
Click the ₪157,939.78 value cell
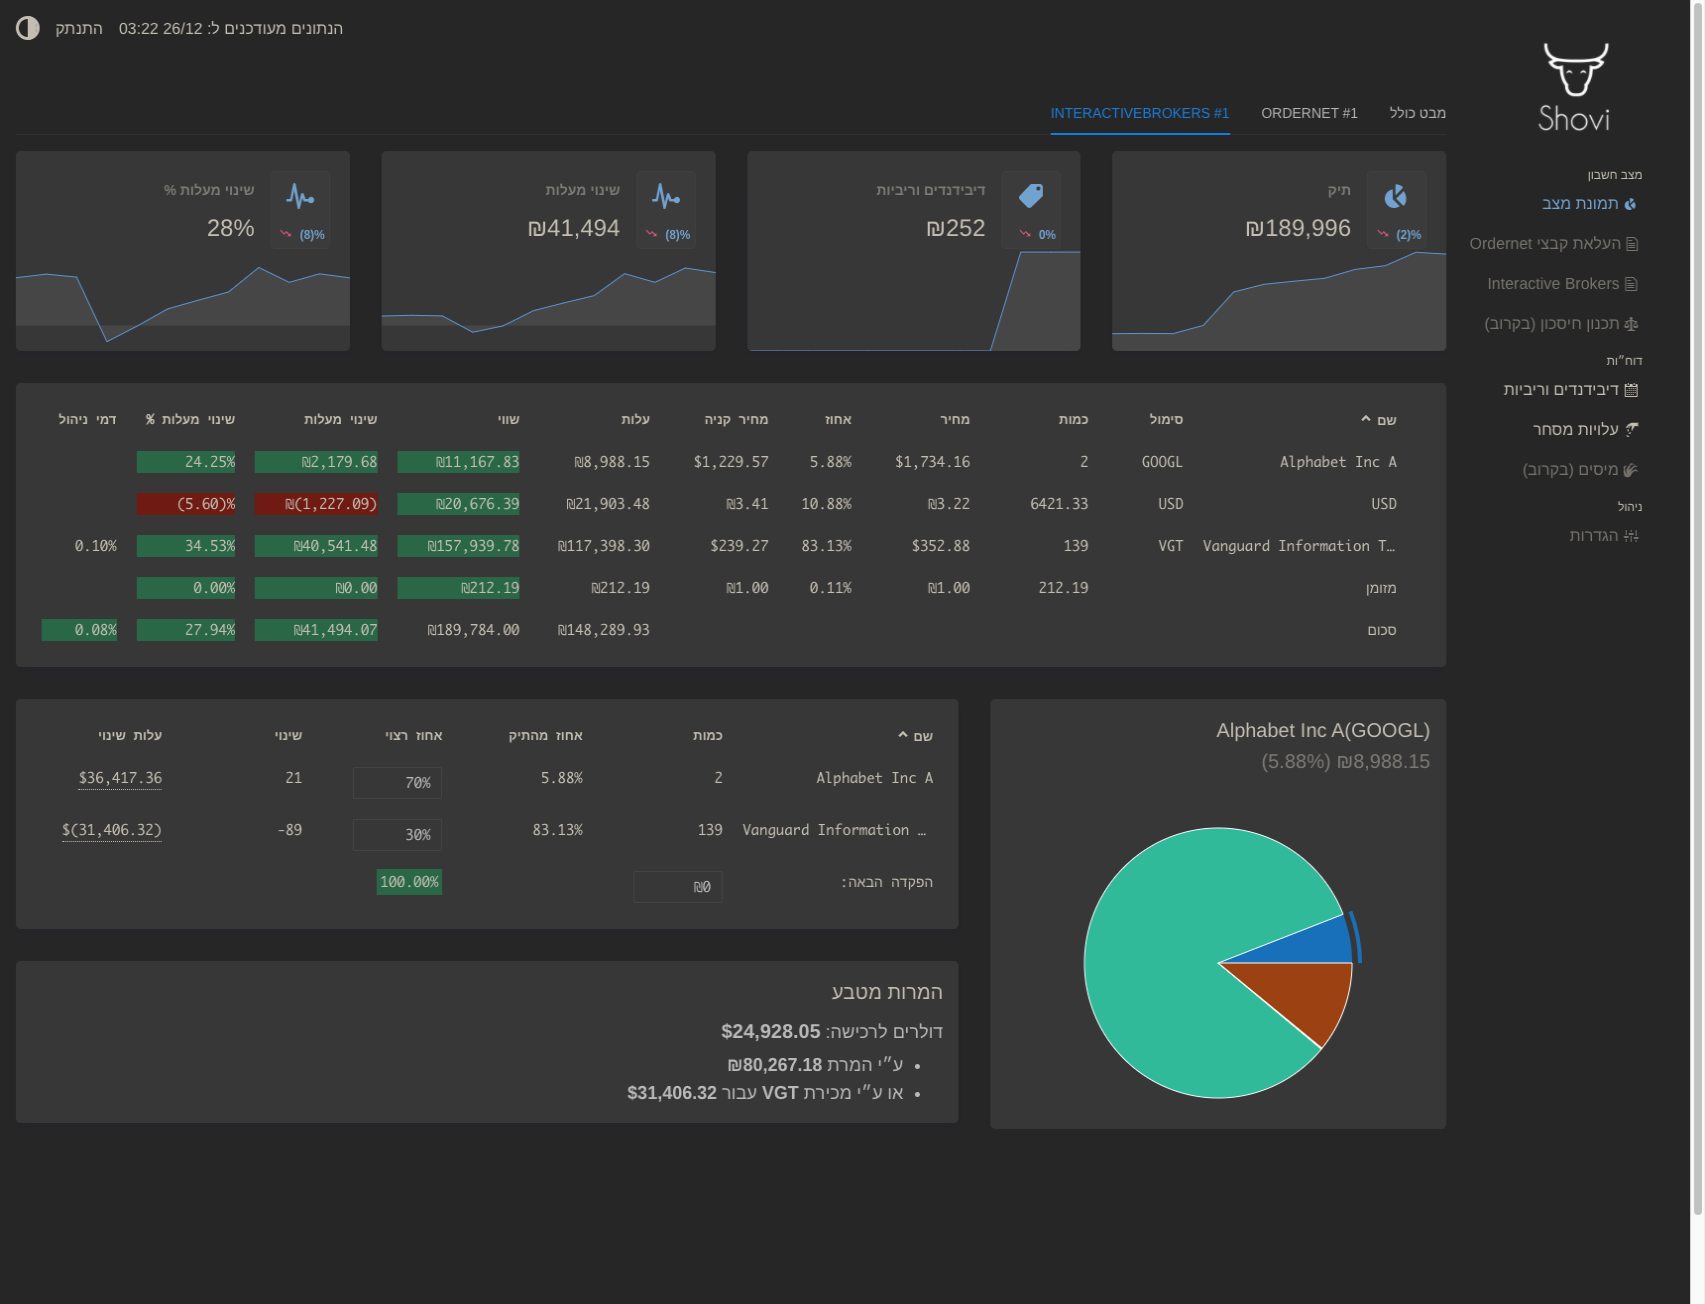[459, 546]
